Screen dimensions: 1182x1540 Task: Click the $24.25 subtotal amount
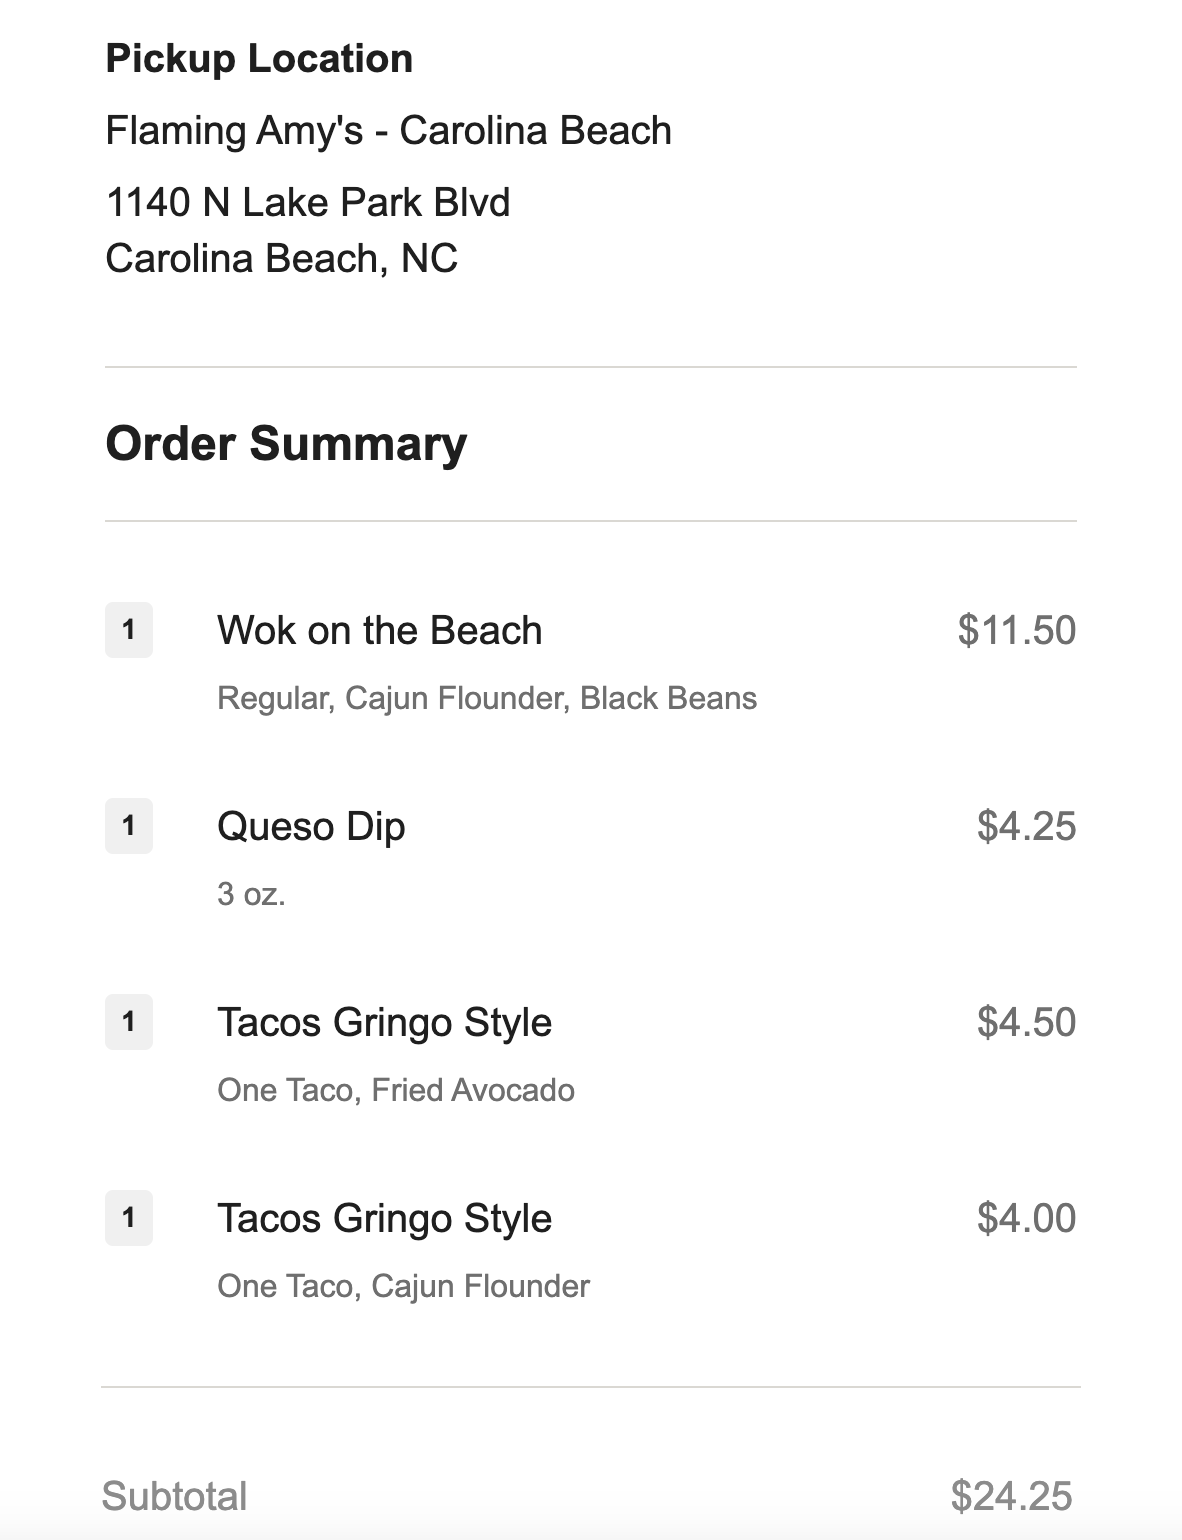(1011, 1496)
